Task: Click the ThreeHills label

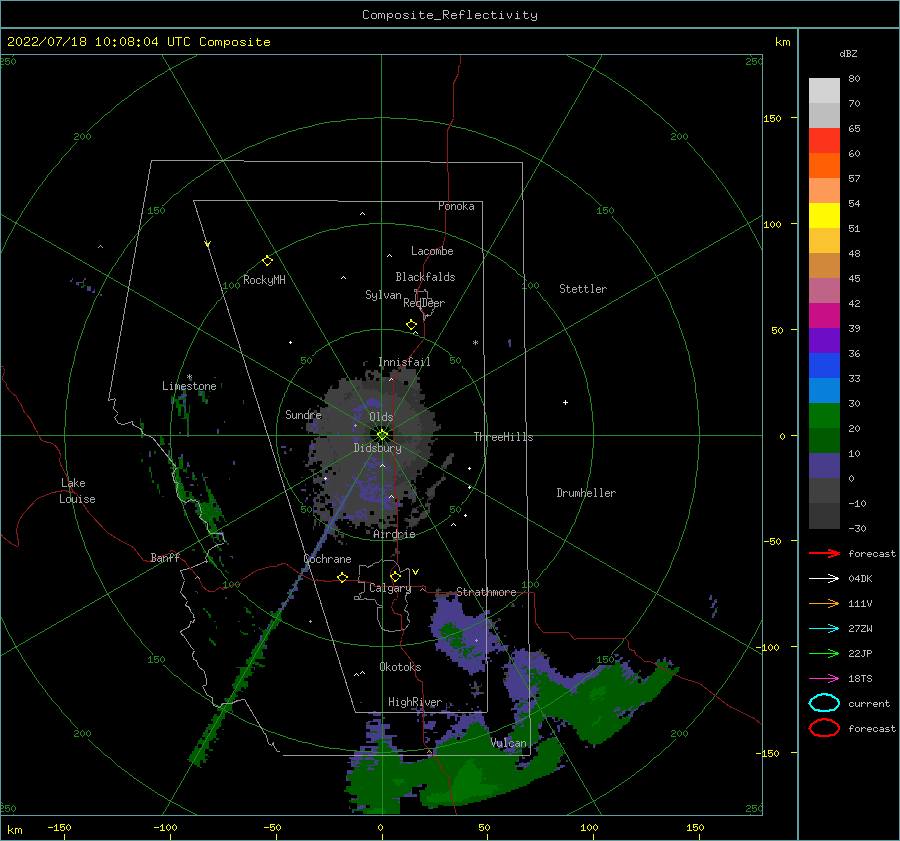Action: [x=503, y=437]
